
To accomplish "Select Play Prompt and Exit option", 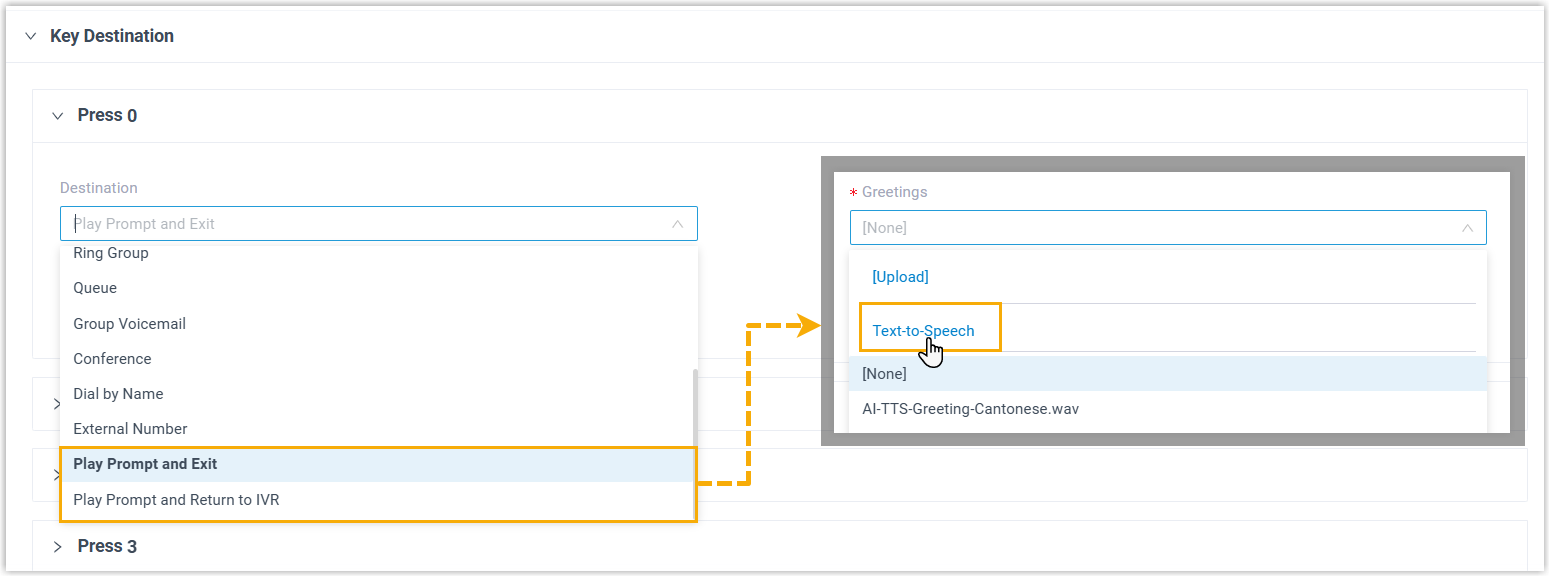I will [x=145, y=464].
